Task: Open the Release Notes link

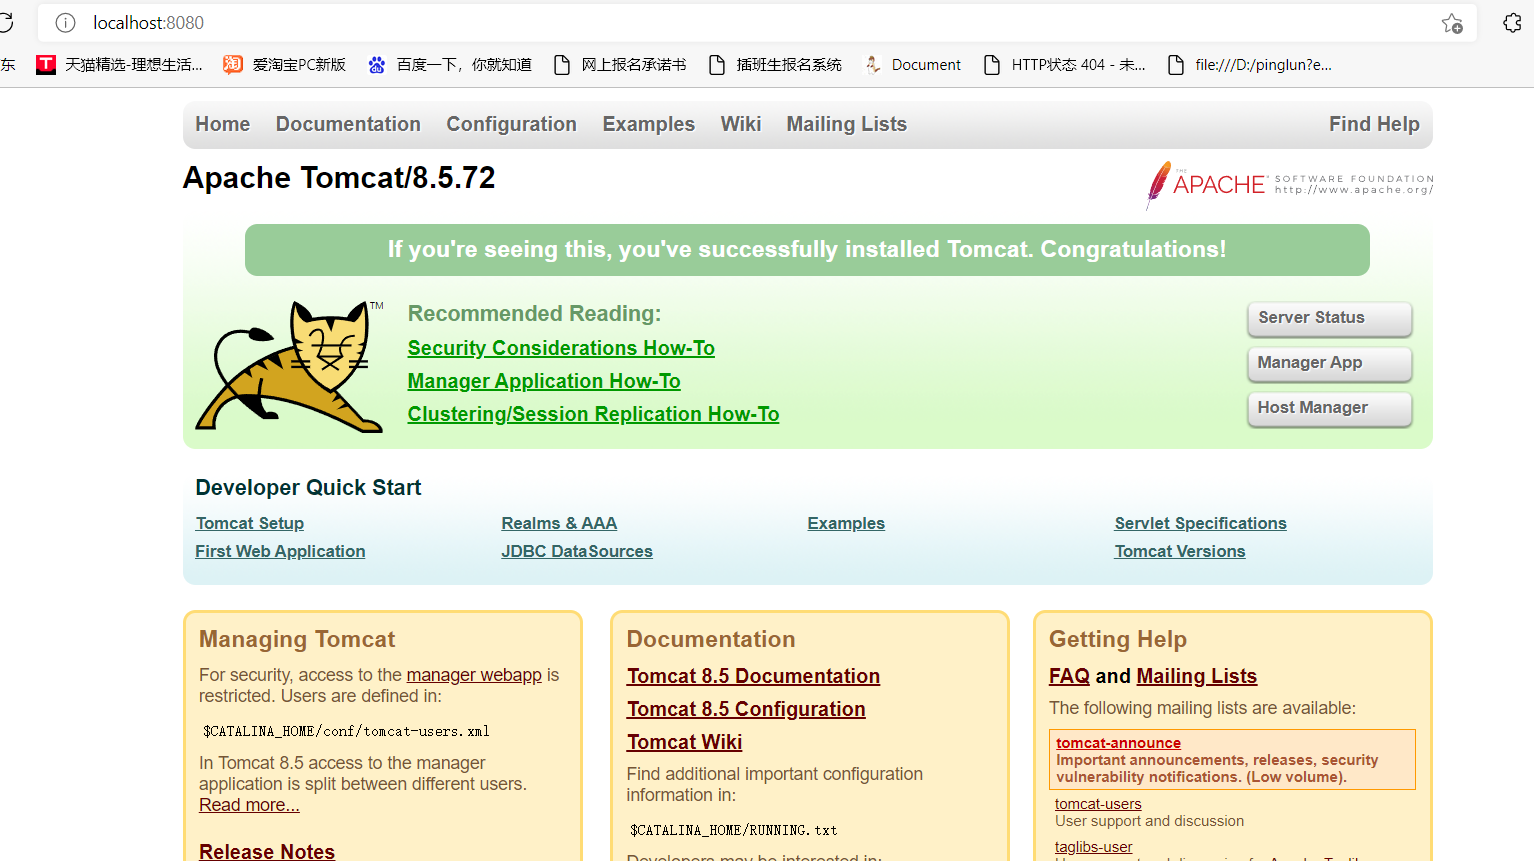Action: (267, 851)
